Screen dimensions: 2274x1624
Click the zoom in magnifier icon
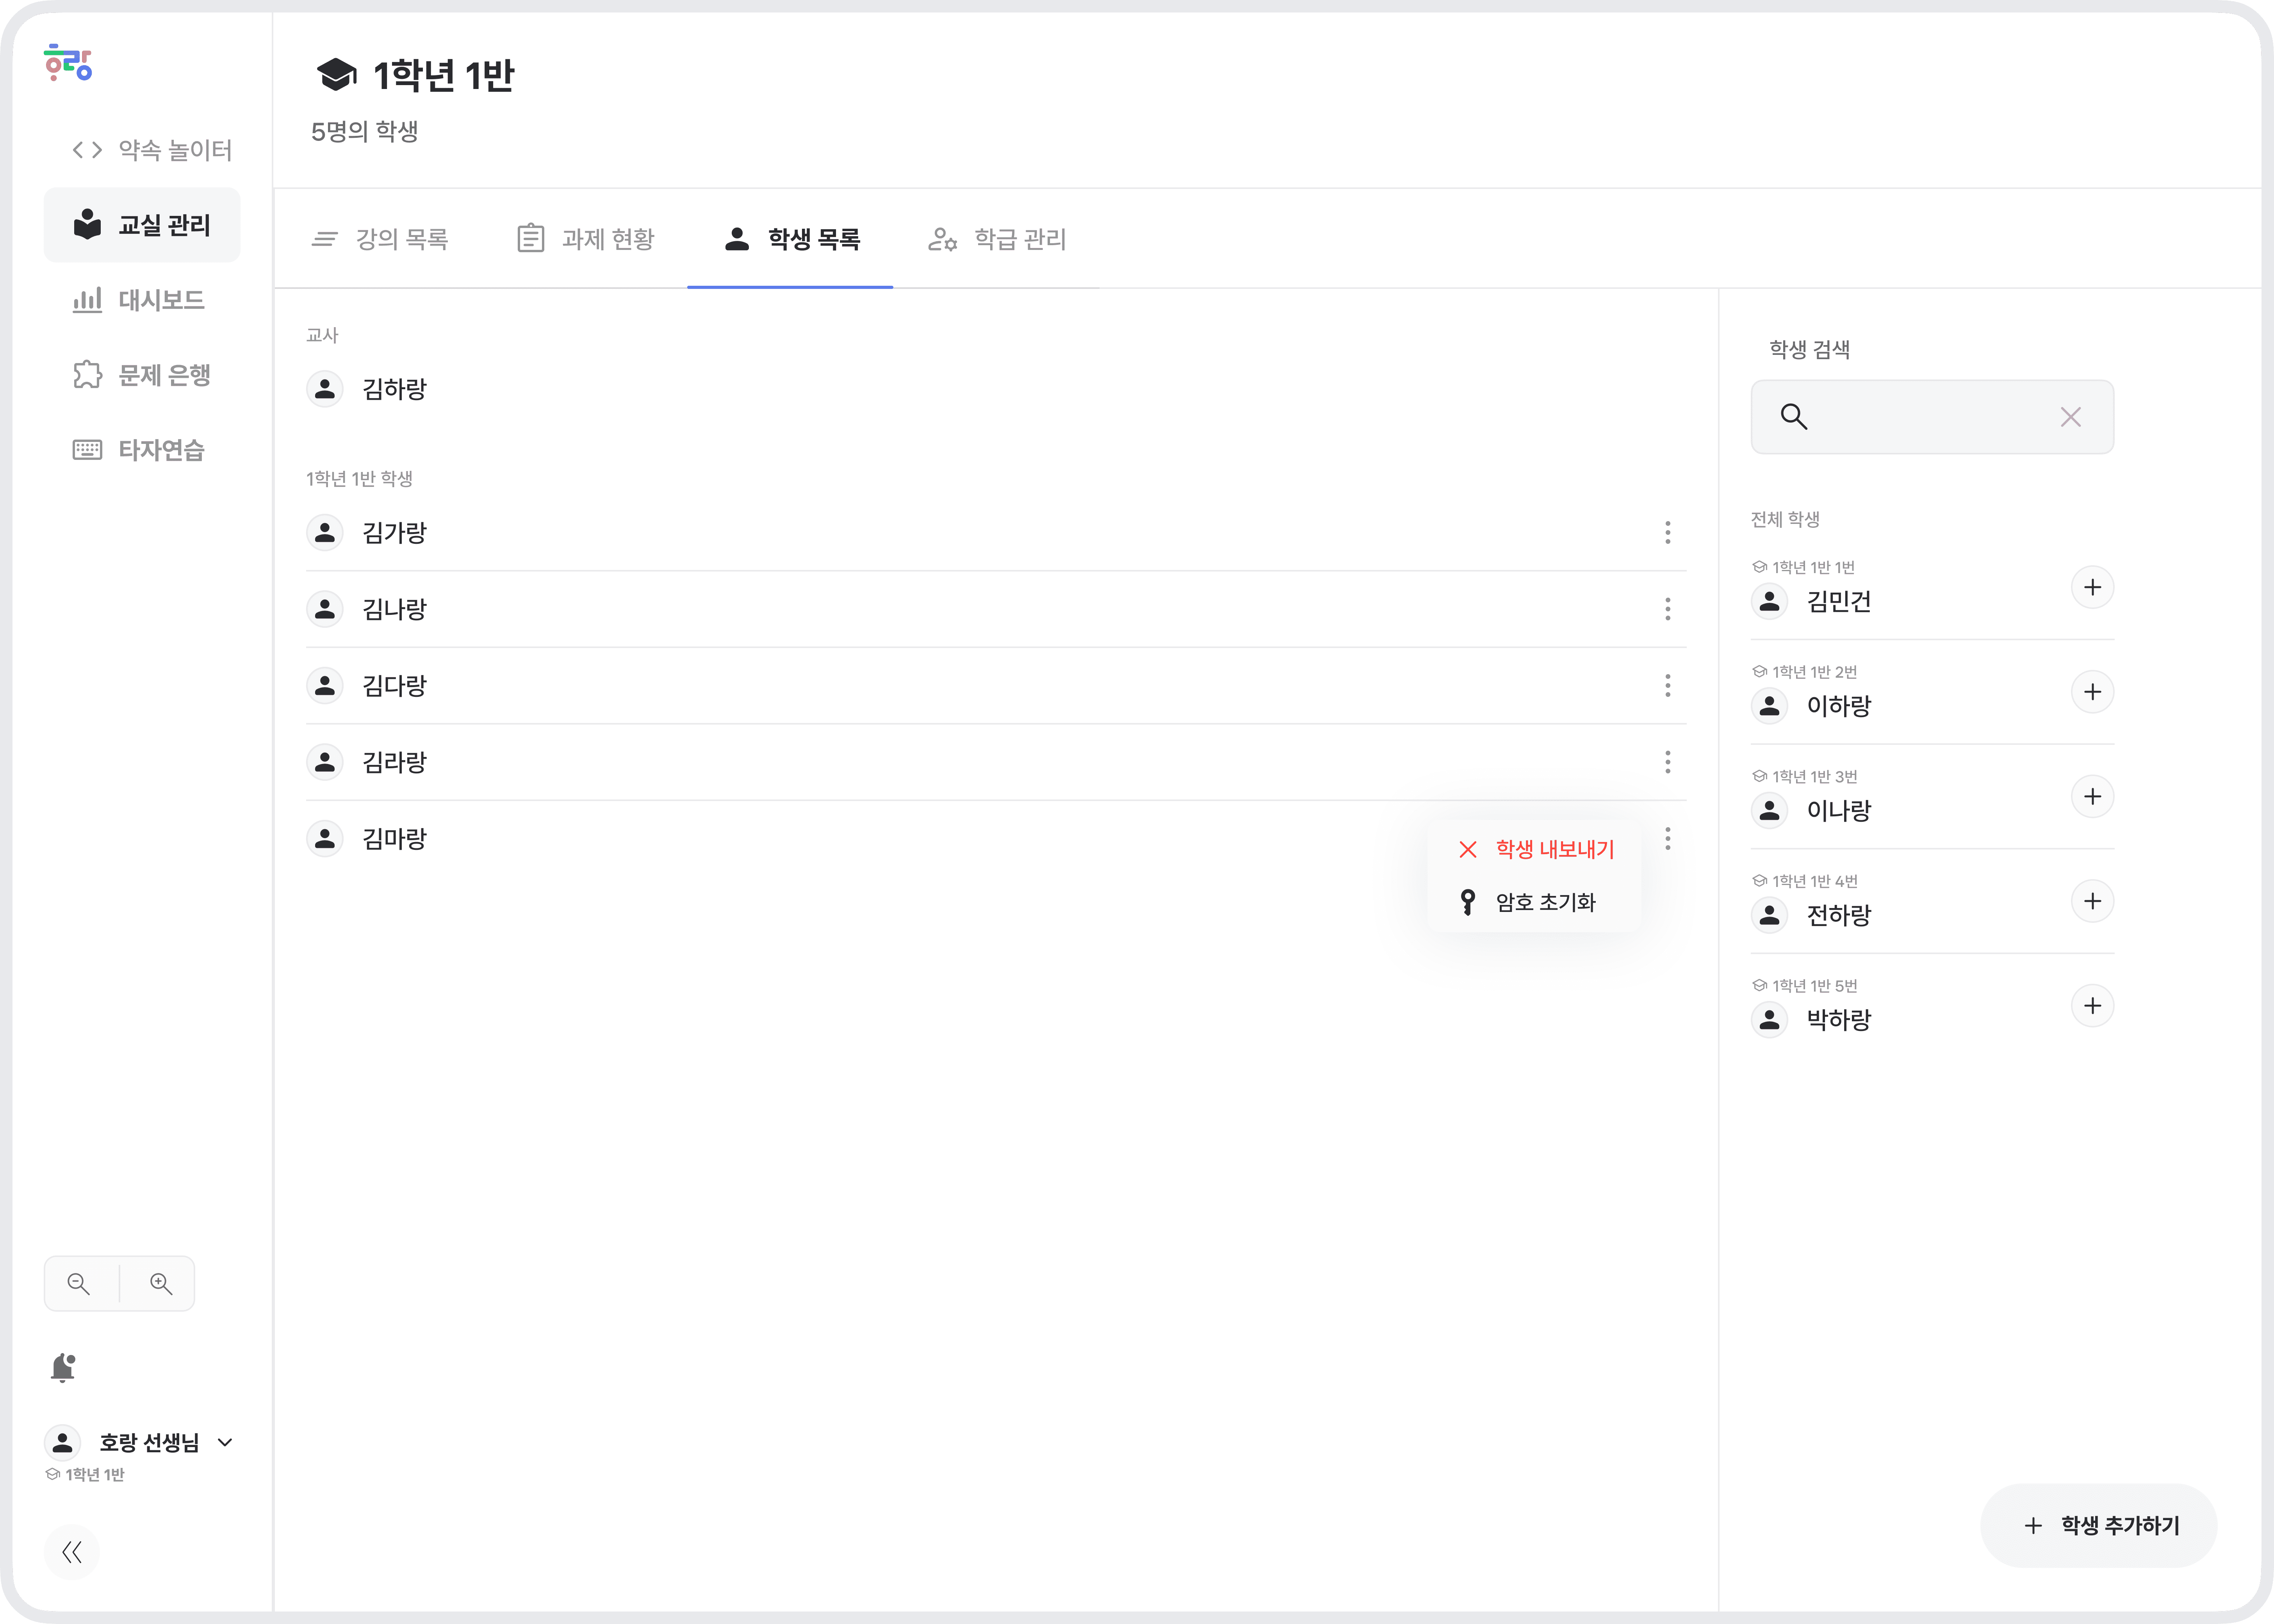point(161,1283)
